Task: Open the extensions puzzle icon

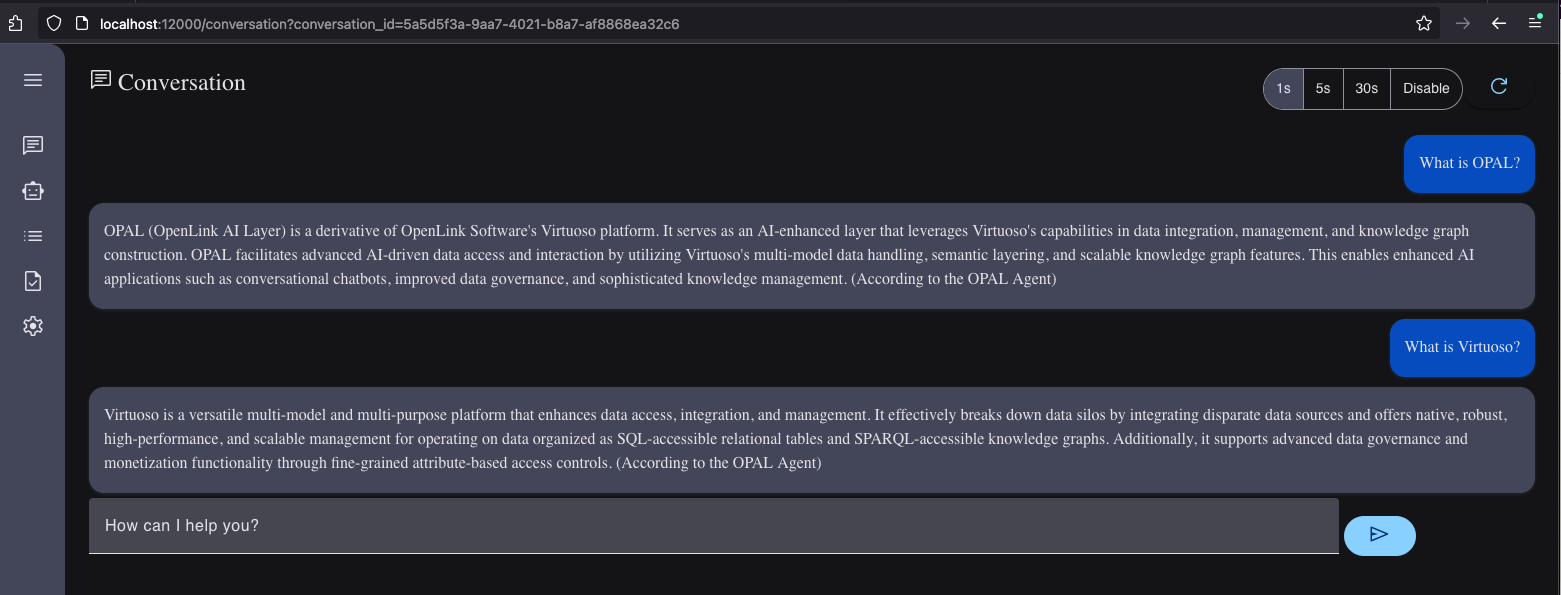Action: pyautogui.click(x=13, y=23)
